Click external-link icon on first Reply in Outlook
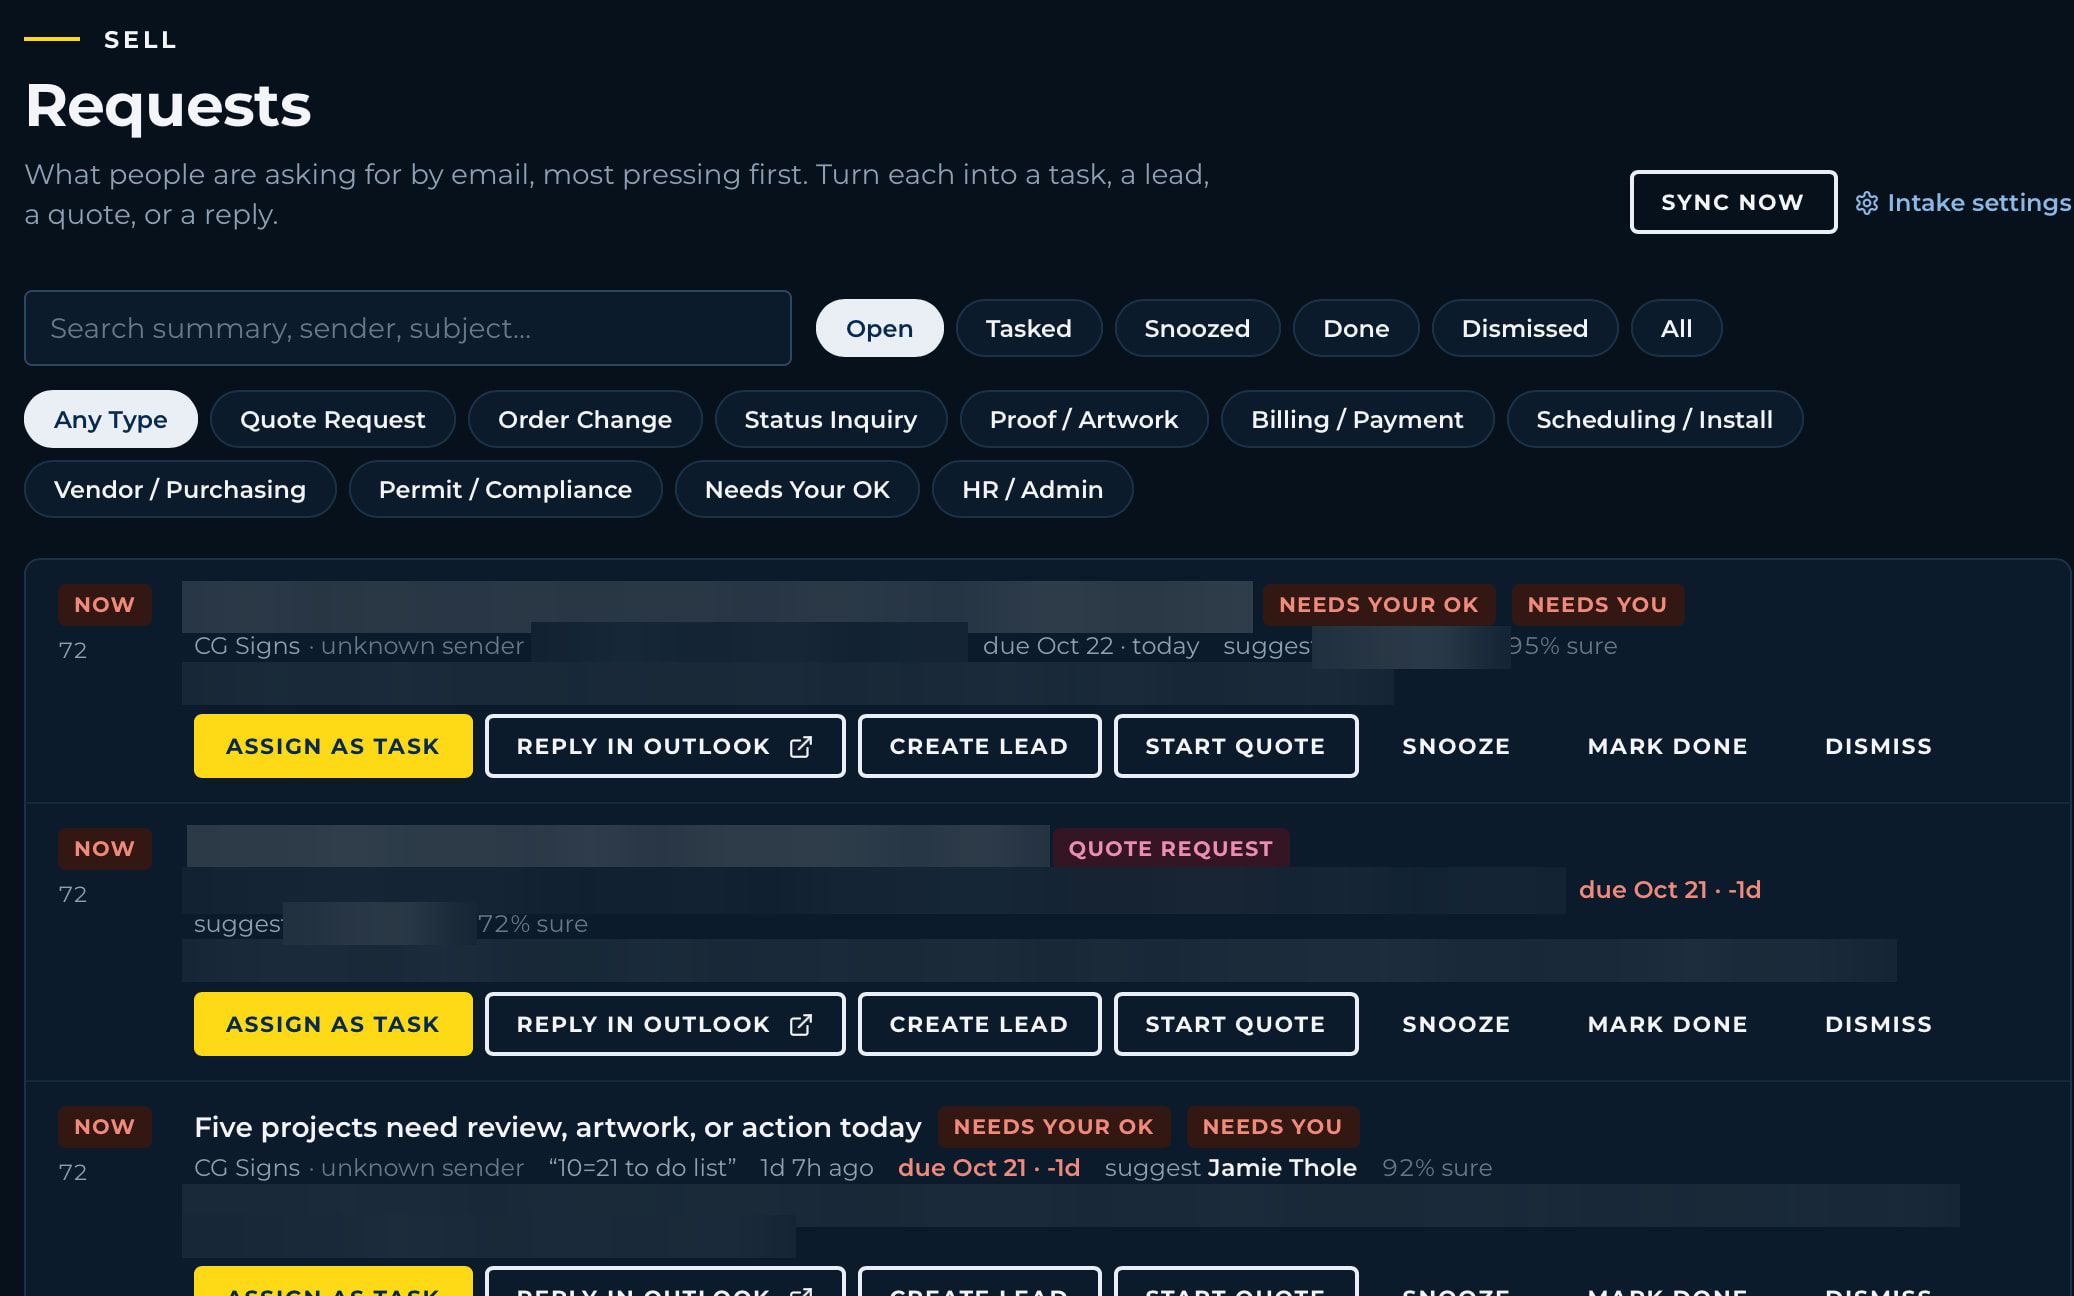Screen dimensions: 2074x1296 [801, 747]
